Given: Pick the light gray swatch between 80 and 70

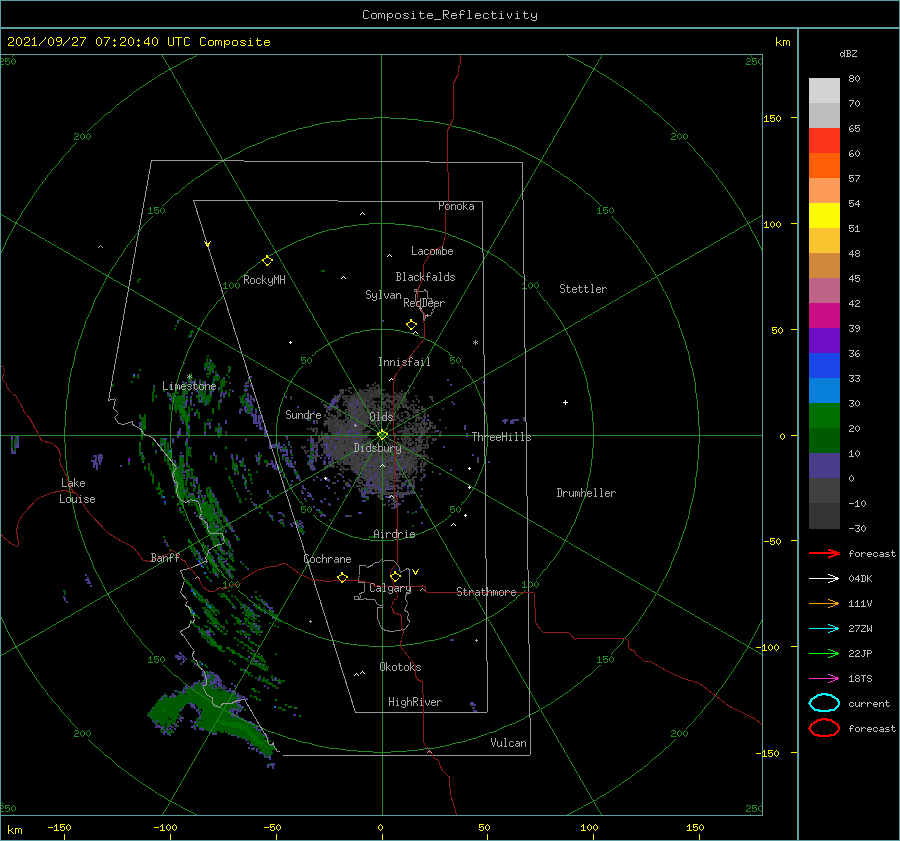Looking at the screenshot, I should pos(824,91).
